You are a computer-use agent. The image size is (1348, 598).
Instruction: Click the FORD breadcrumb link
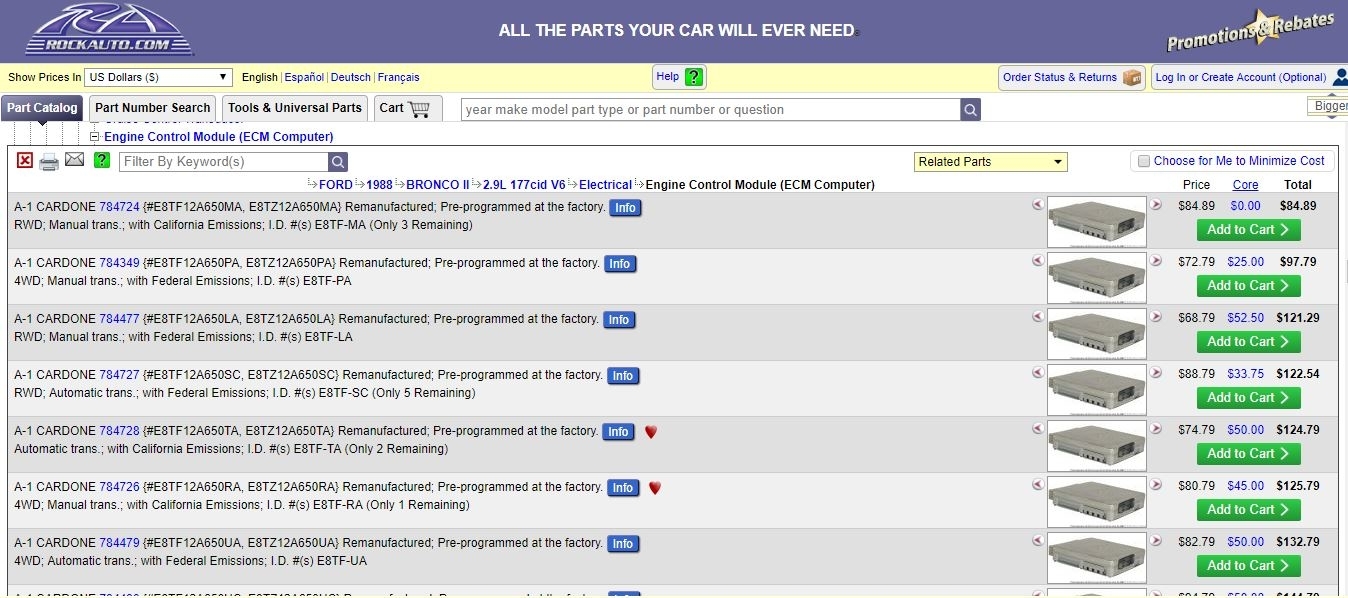[x=336, y=185]
